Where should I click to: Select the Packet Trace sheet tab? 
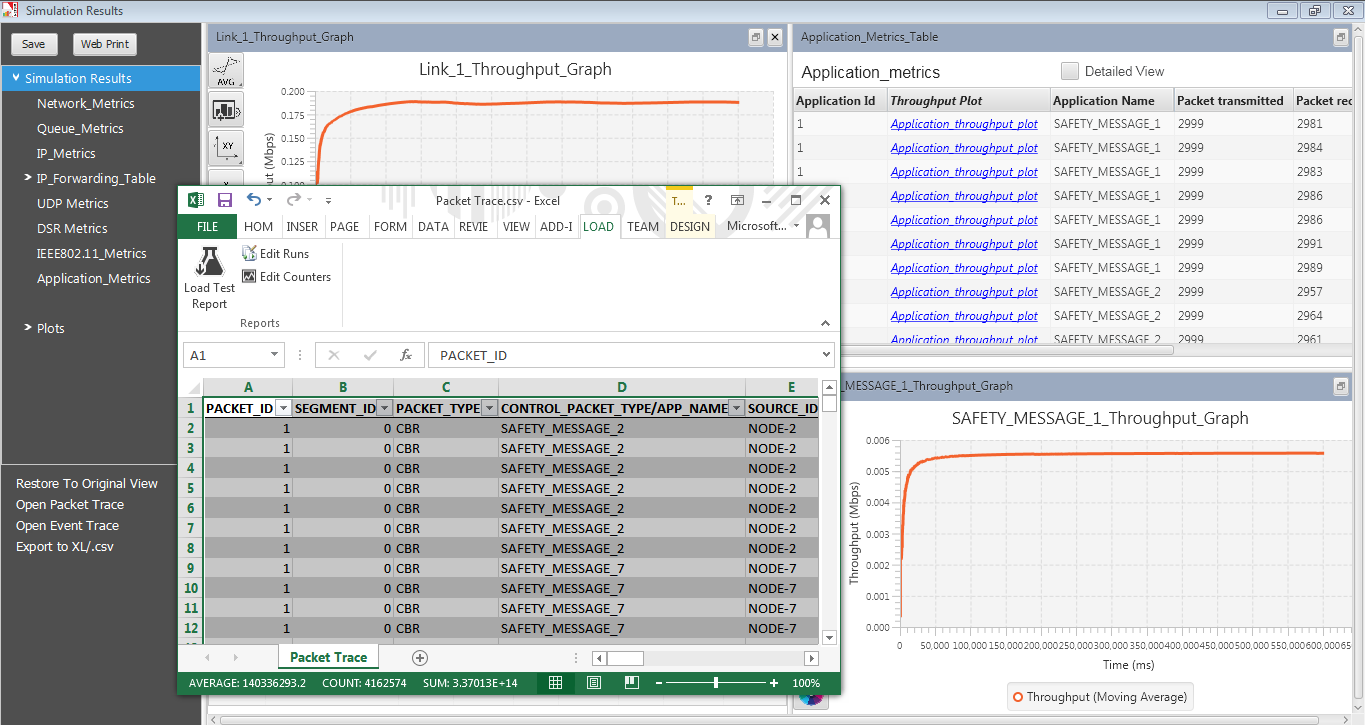[329, 657]
